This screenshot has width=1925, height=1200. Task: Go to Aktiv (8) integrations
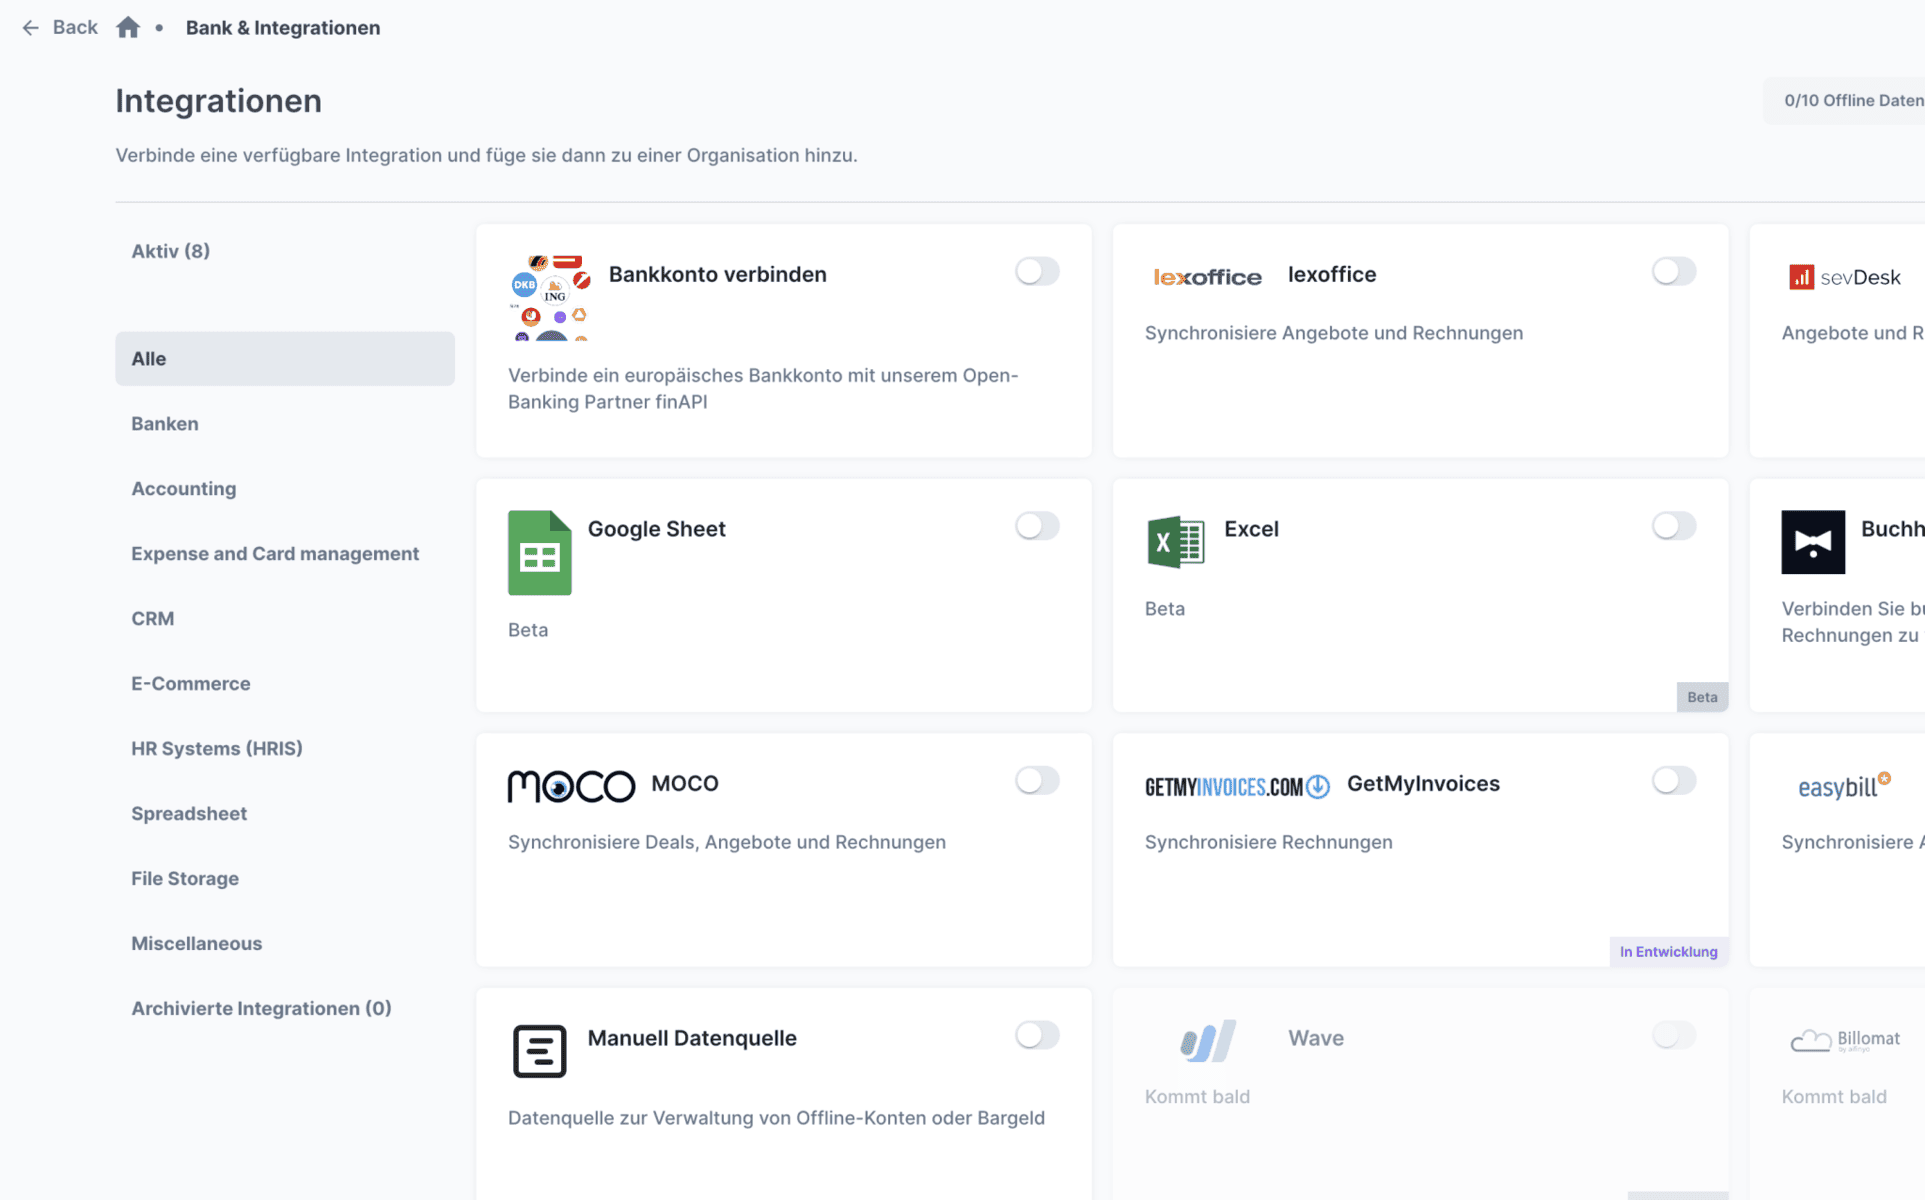[171, 251]
